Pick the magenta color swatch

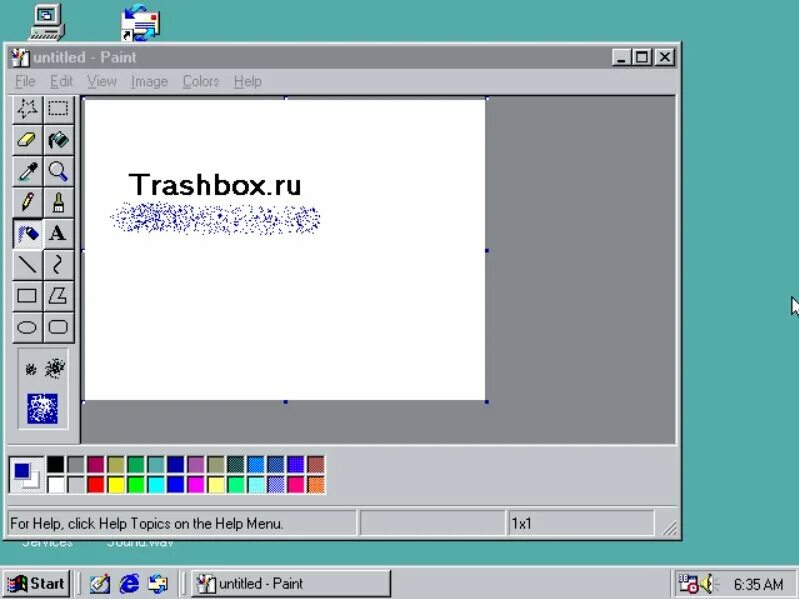(196, 484)
